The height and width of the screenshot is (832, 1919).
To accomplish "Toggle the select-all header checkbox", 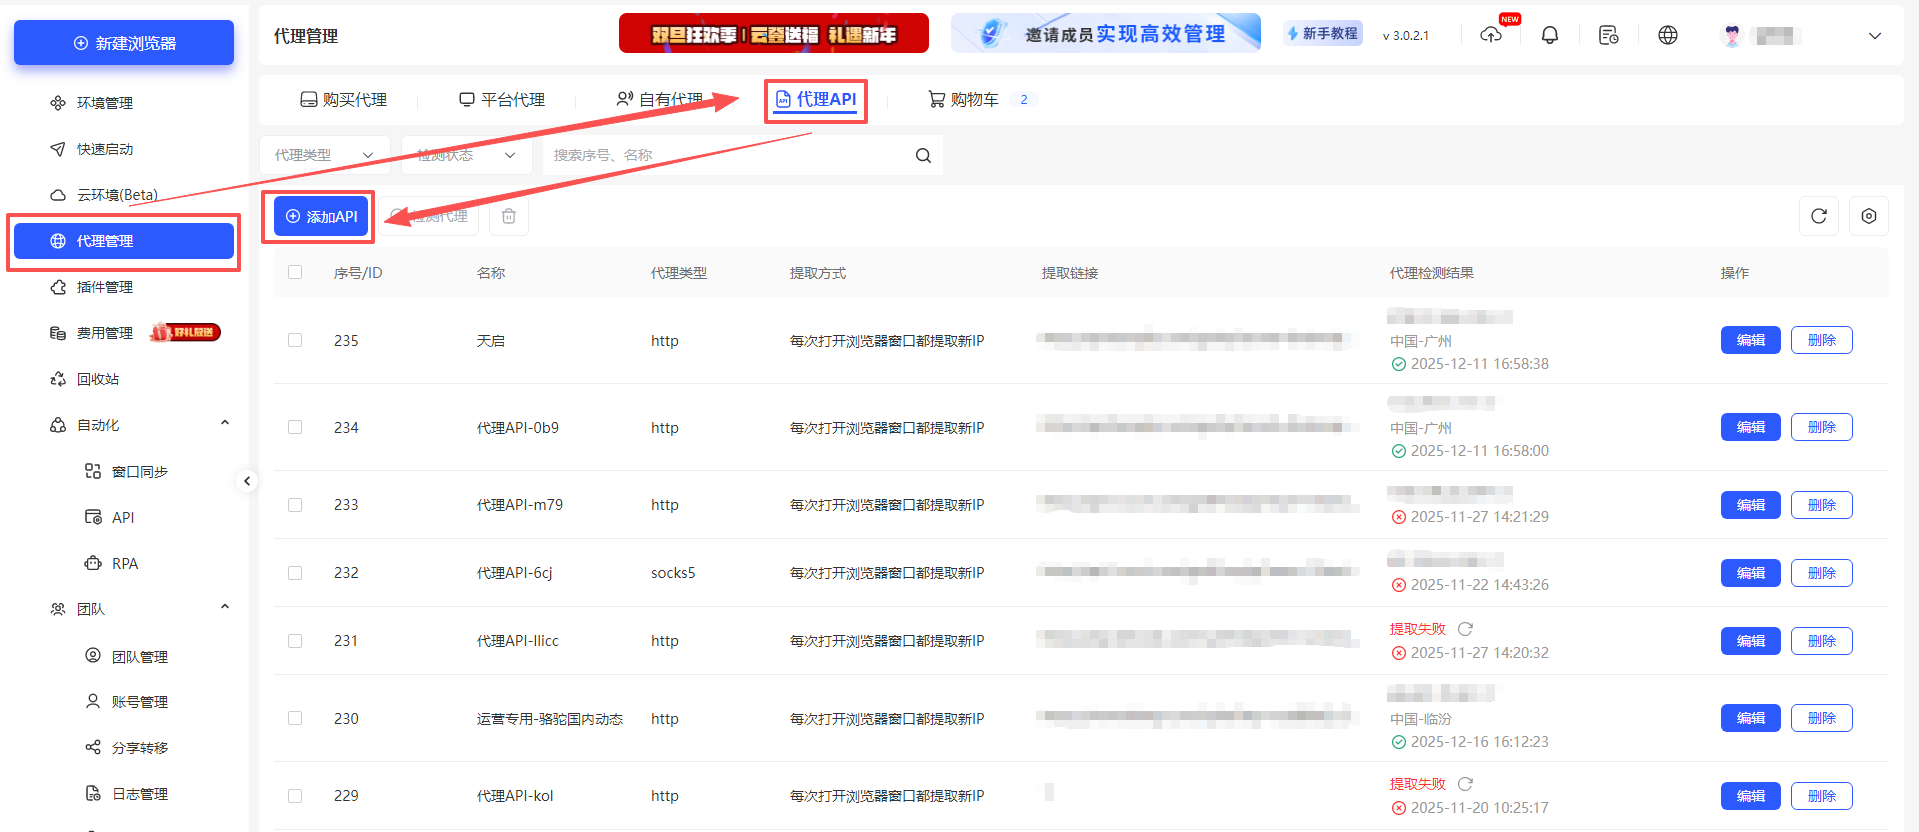I will coord(295,272).
